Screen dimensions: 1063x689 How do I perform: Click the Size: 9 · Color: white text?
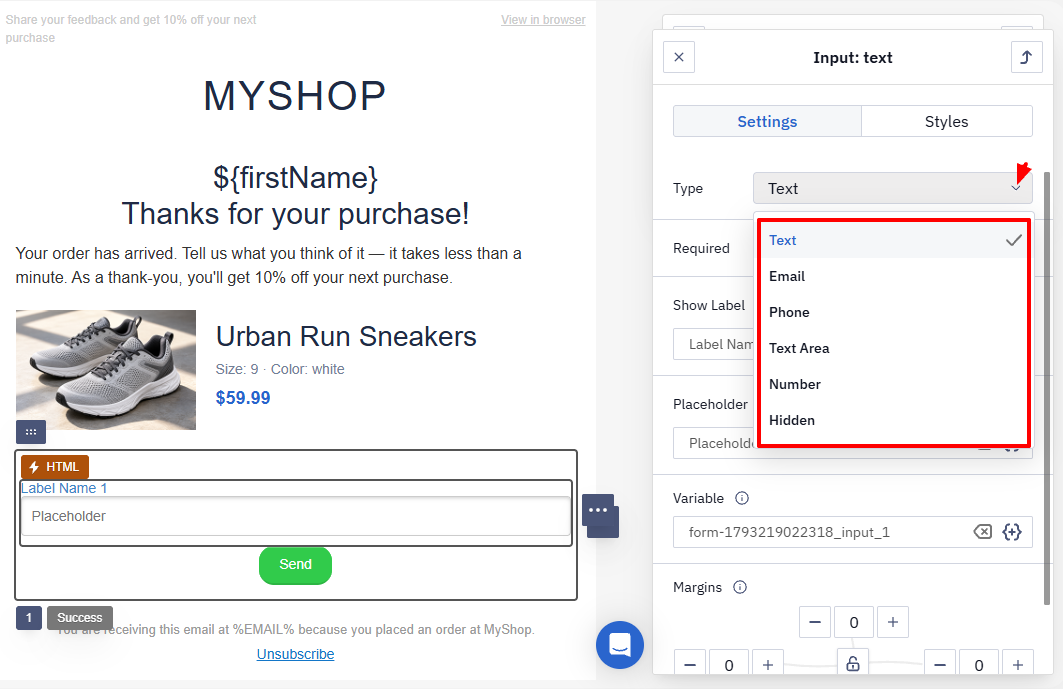tap(280, 369)
